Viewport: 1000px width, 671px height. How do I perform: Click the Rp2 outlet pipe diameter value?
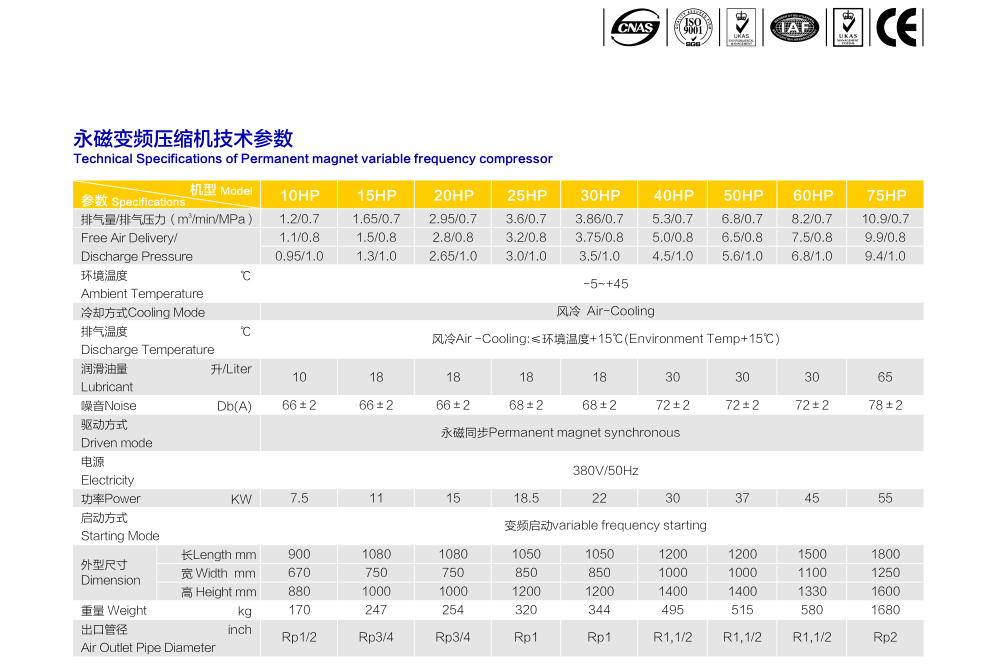point(886,637)
